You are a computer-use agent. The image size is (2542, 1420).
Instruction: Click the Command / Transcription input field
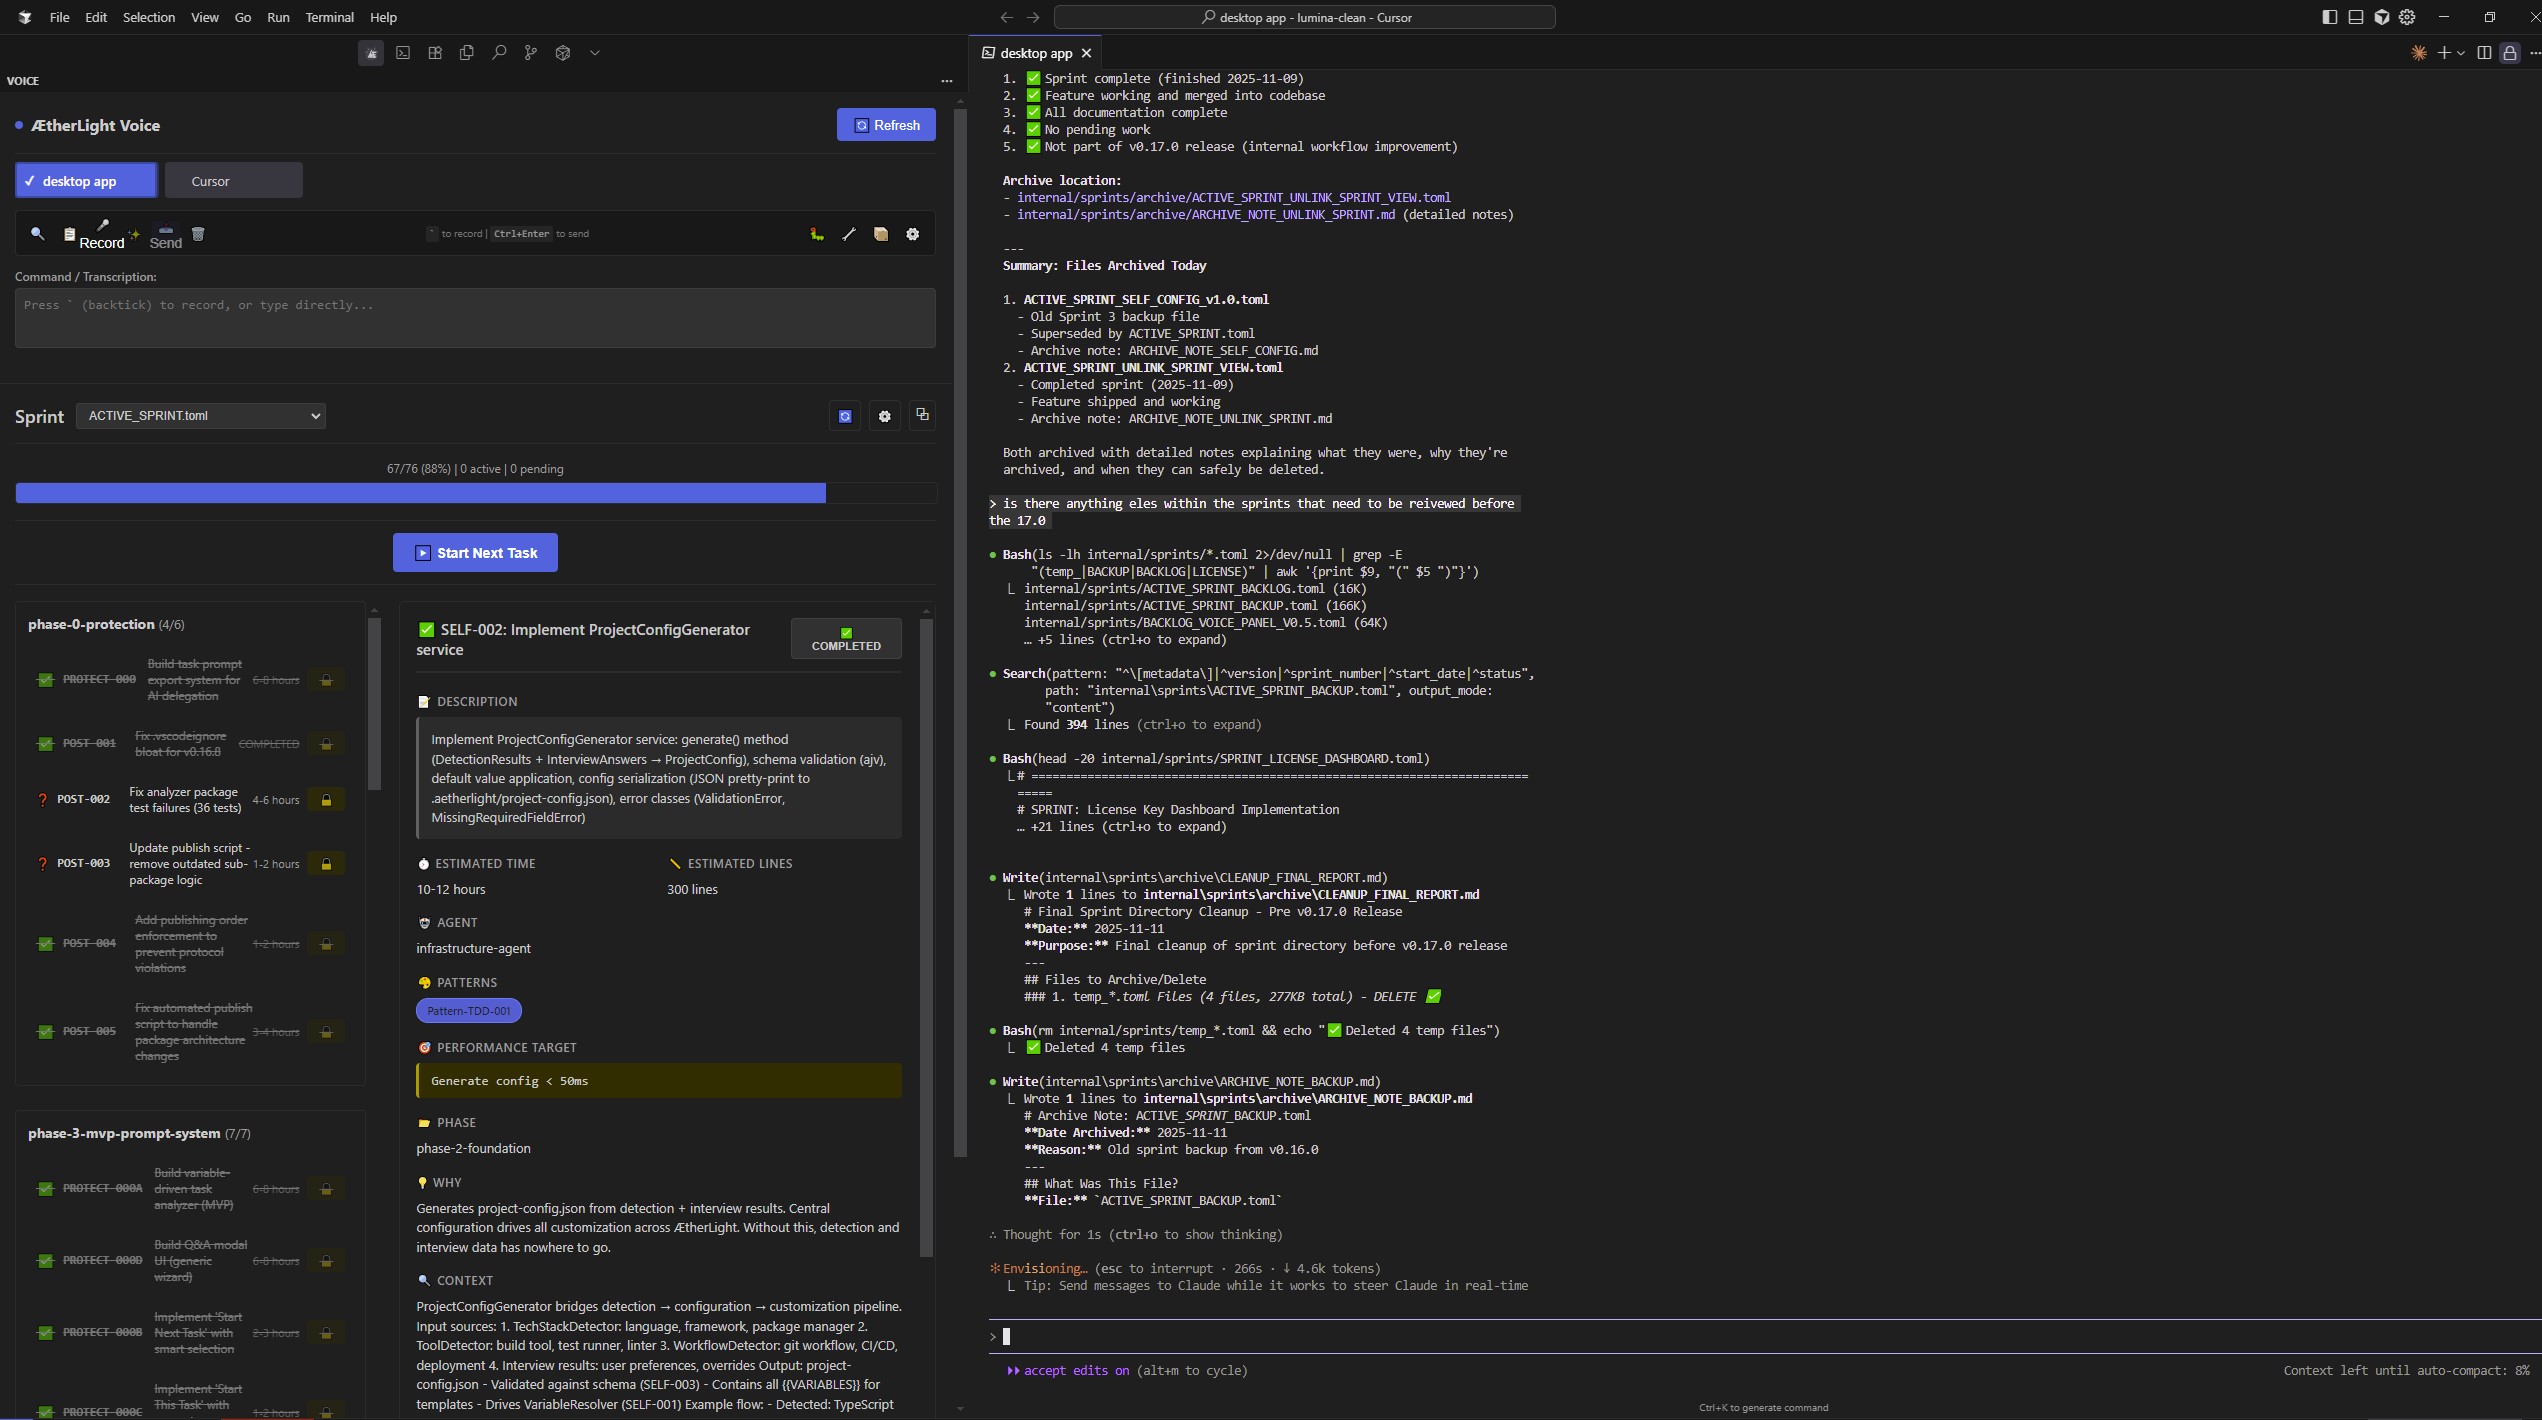(x=474, y=316)
